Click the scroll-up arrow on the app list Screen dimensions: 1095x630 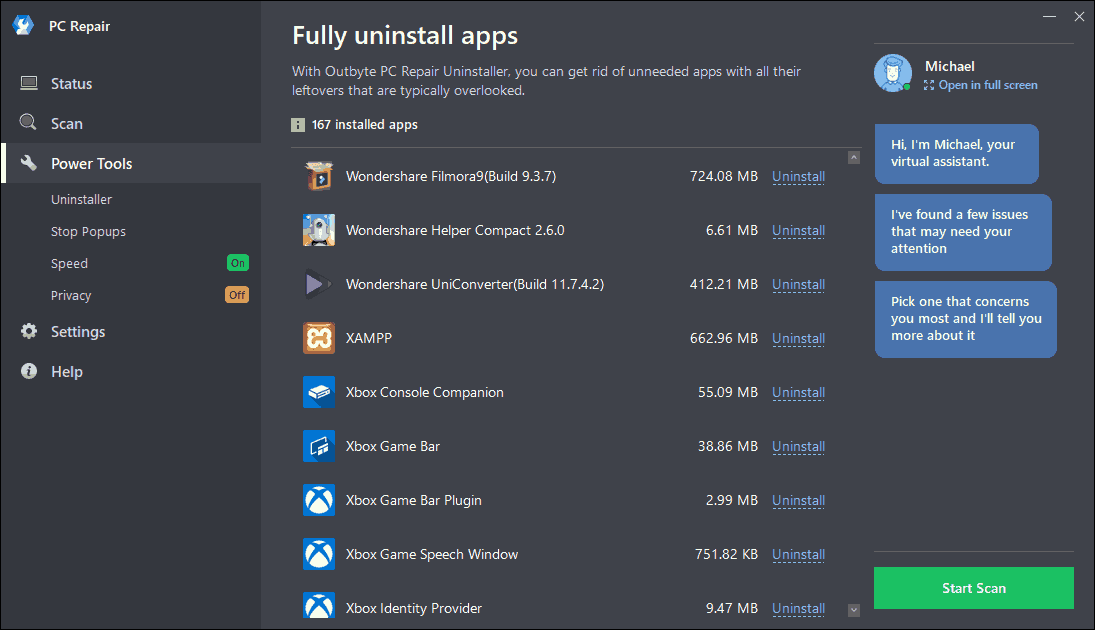coord(853,157)
